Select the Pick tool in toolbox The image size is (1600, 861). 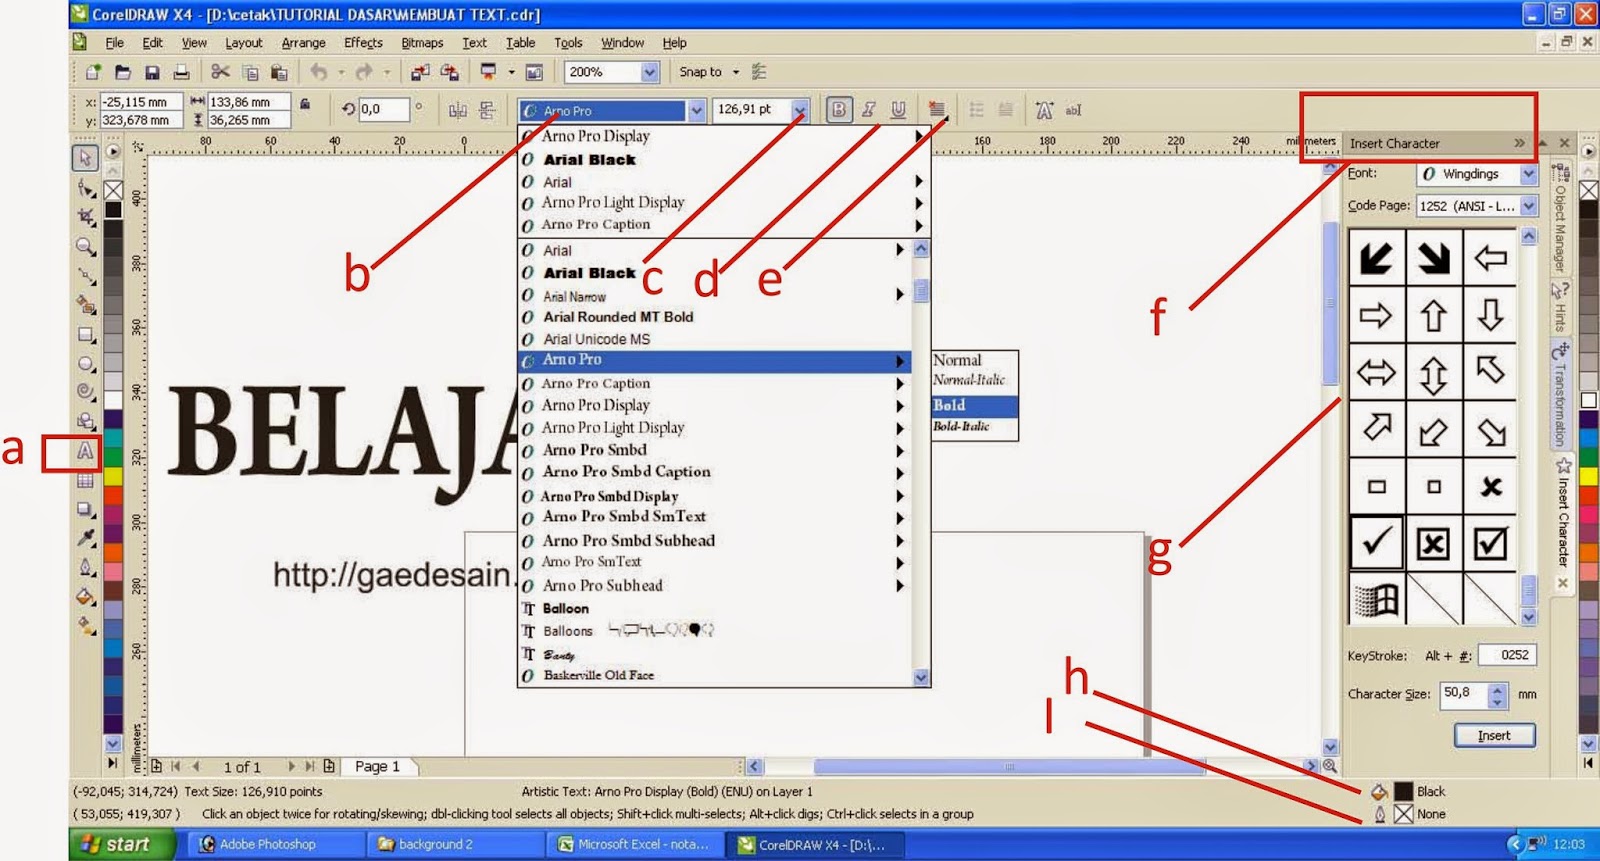[85, 158]
